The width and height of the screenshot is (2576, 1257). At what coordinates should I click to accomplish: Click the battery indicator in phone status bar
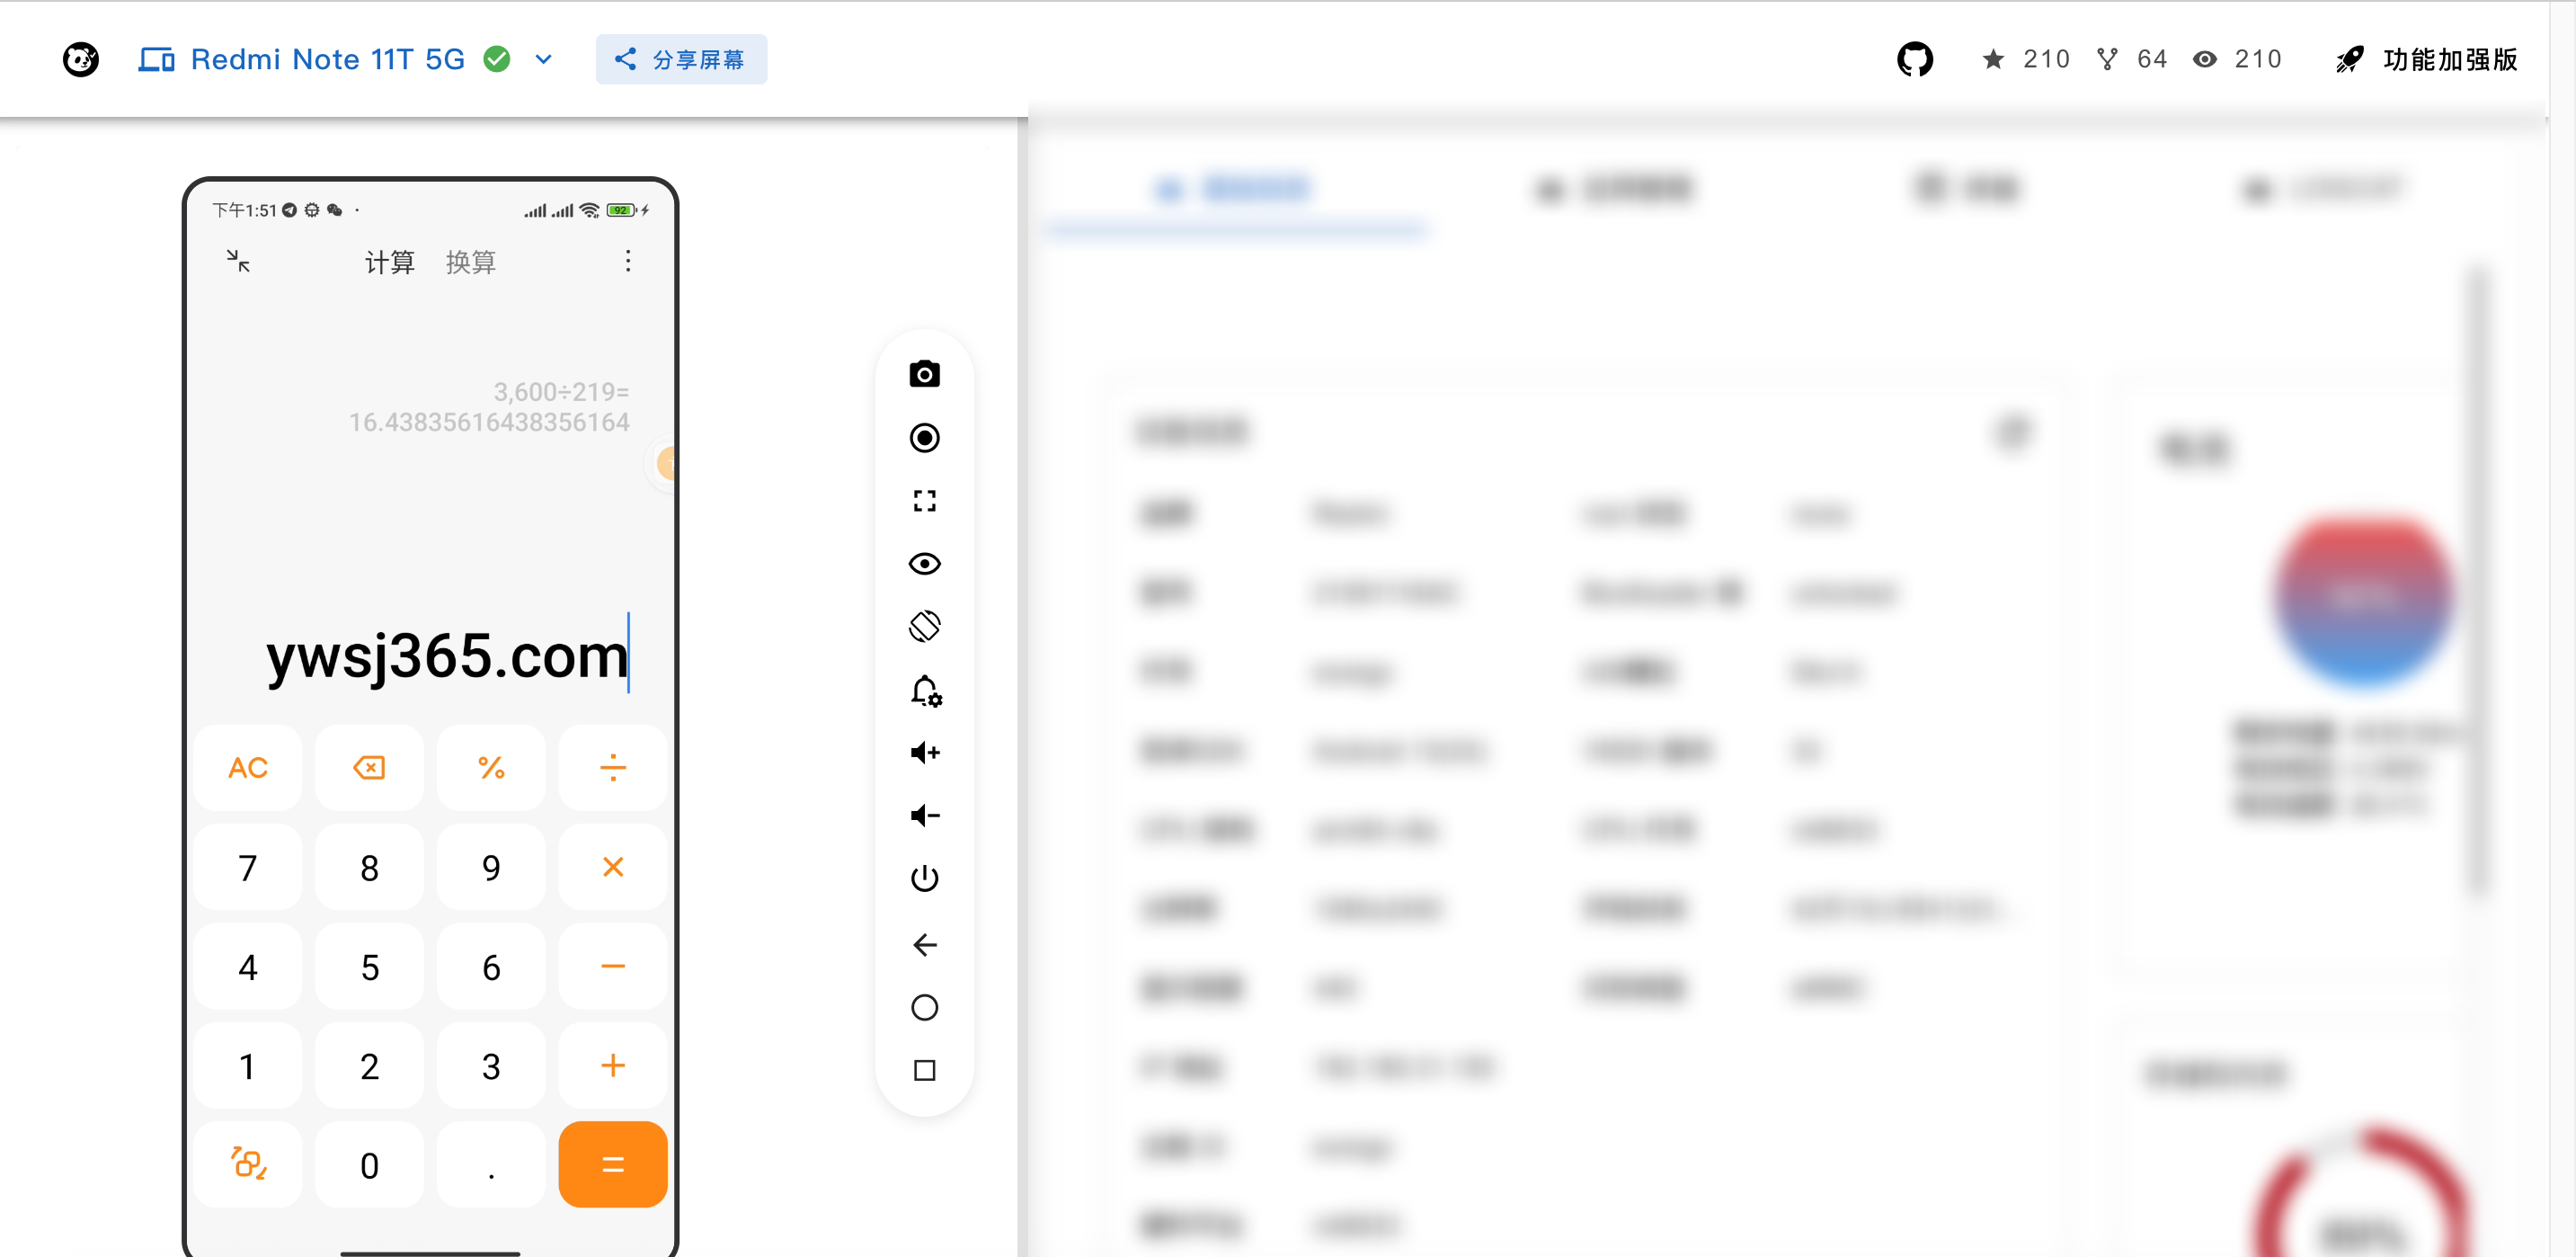tap(621, 210)
